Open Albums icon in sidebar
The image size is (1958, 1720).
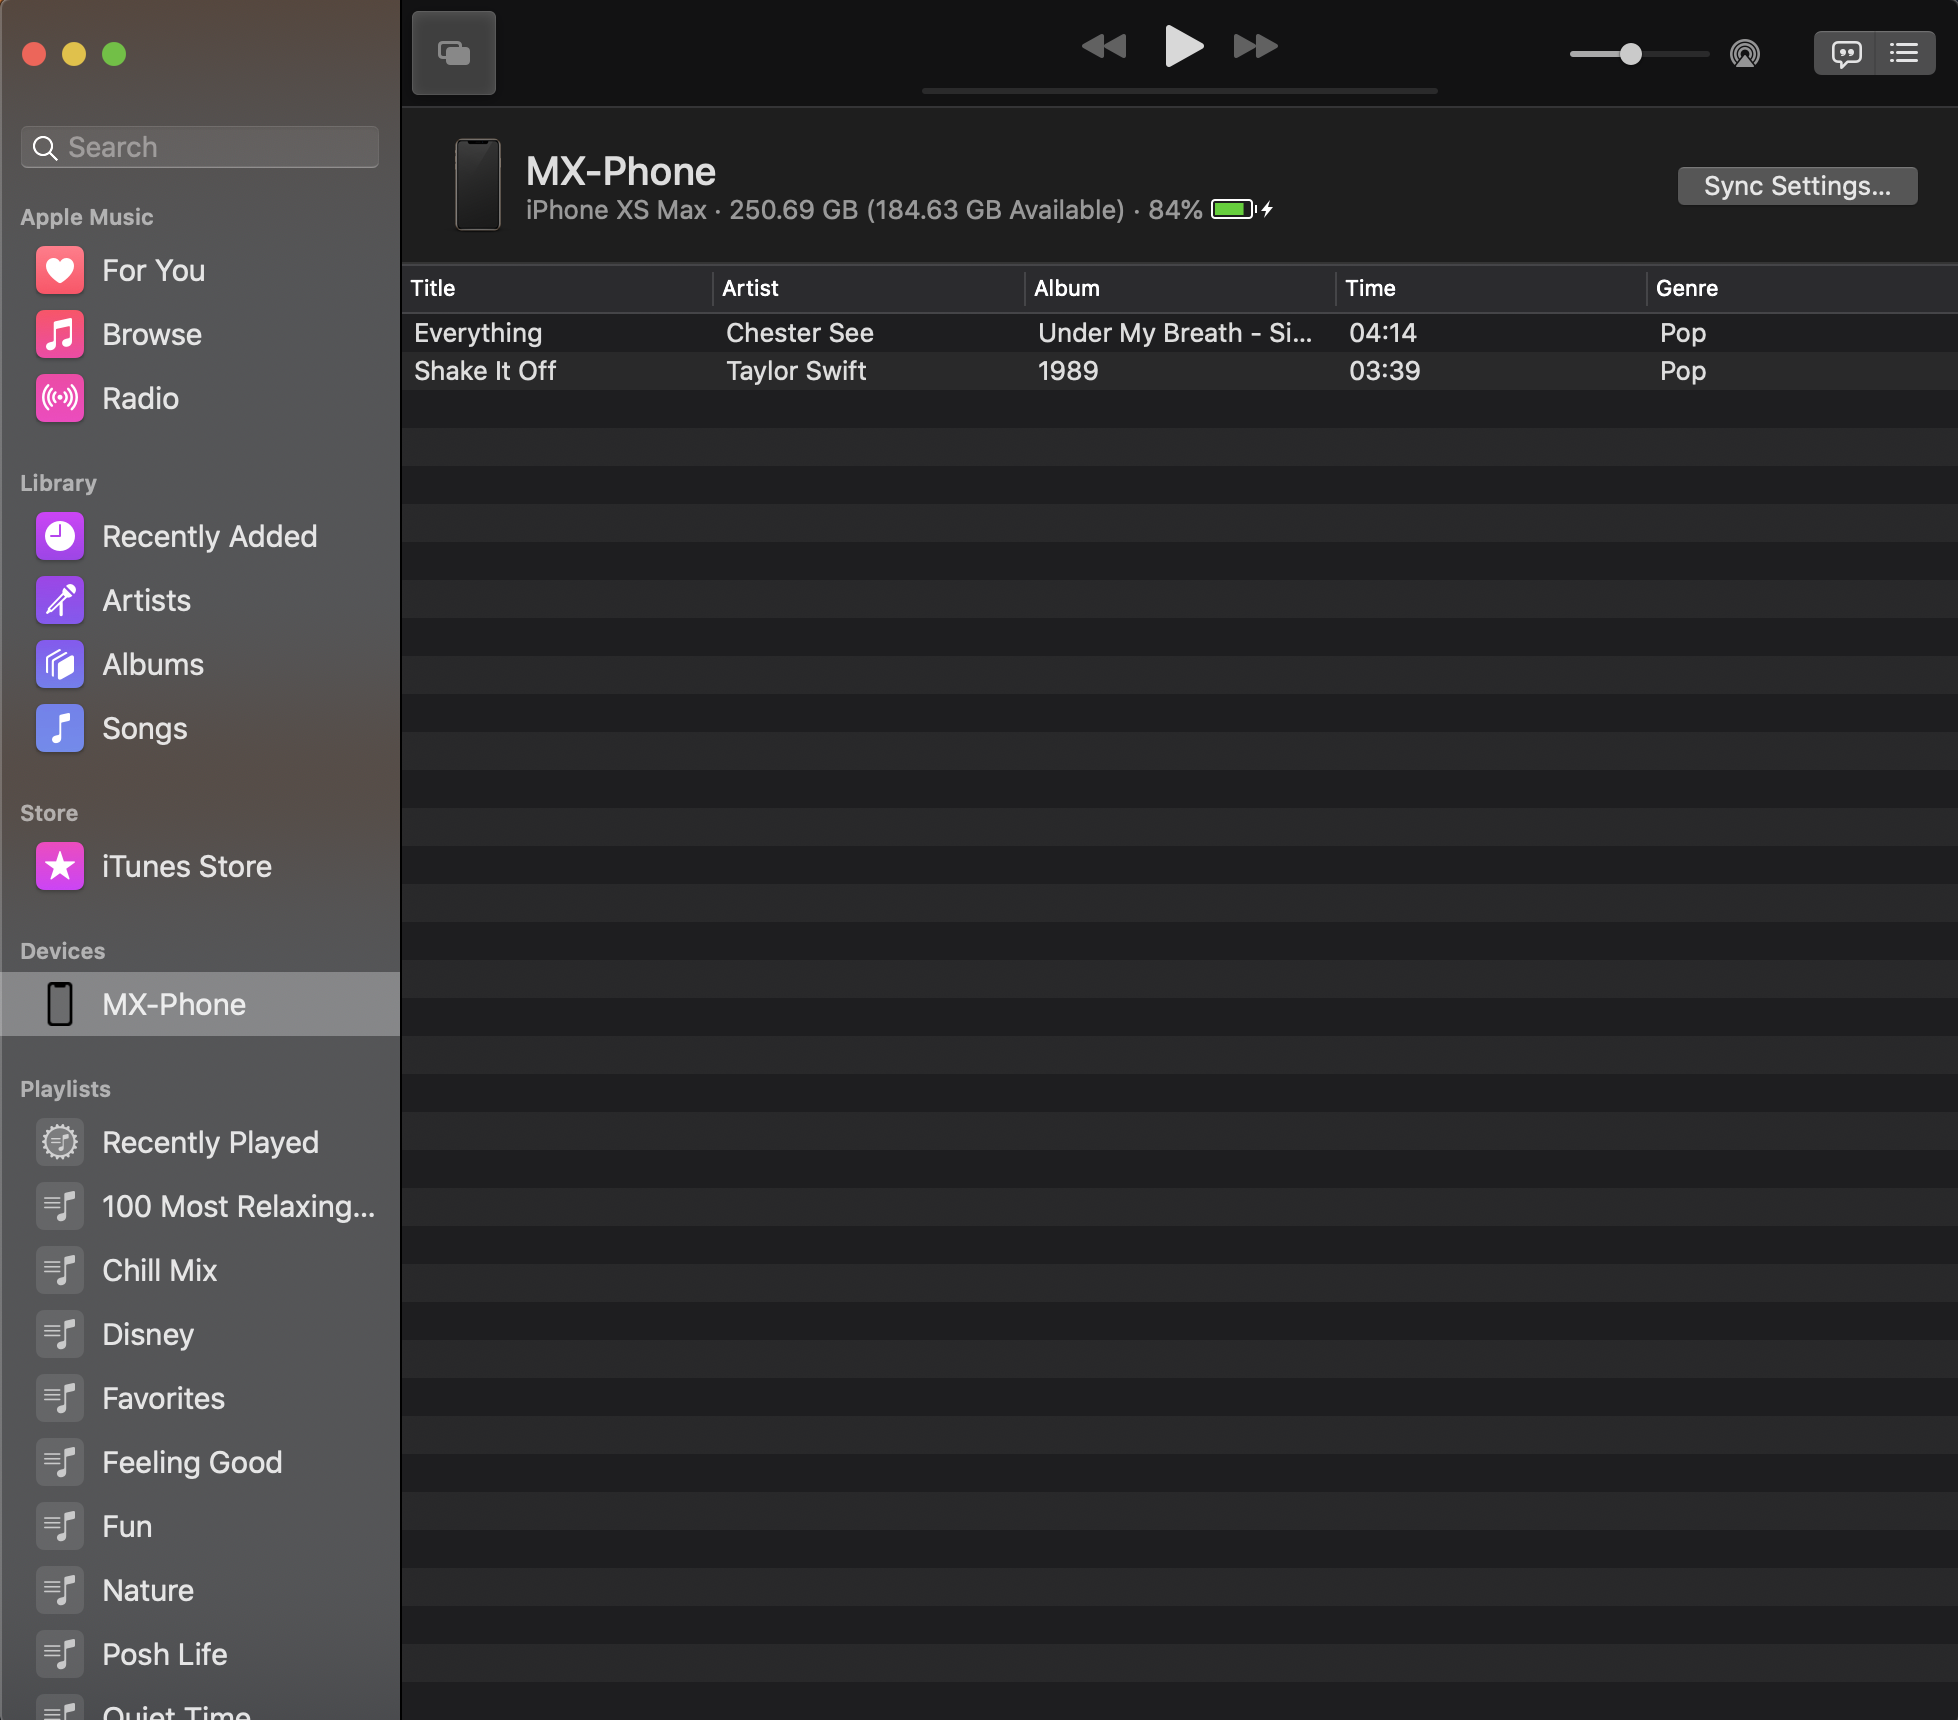[60, 664]
